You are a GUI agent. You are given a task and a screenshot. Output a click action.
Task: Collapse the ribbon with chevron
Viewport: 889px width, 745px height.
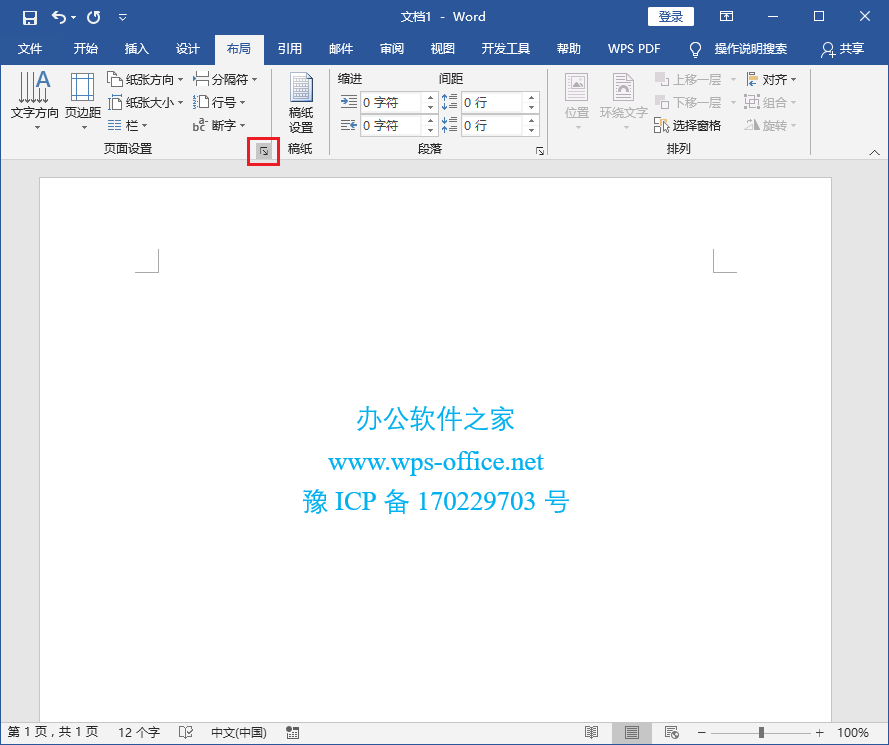click(874, 152)
